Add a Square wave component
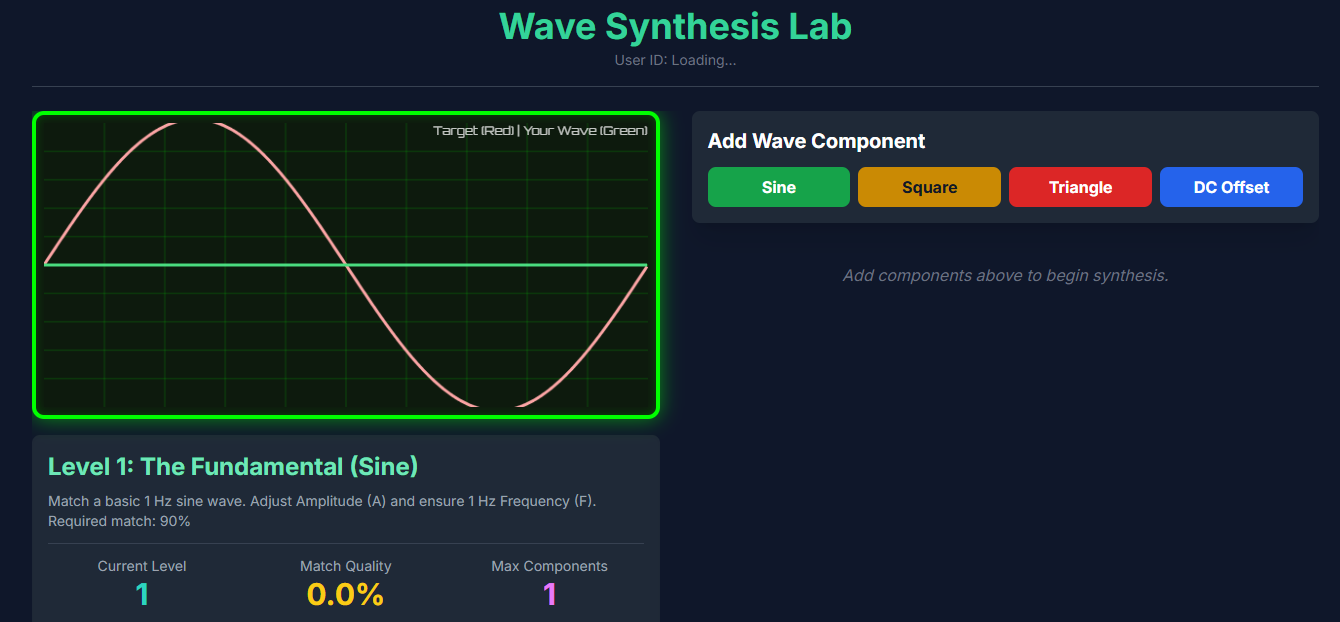This screenshot has width=1340, height=622. (929, 187)
